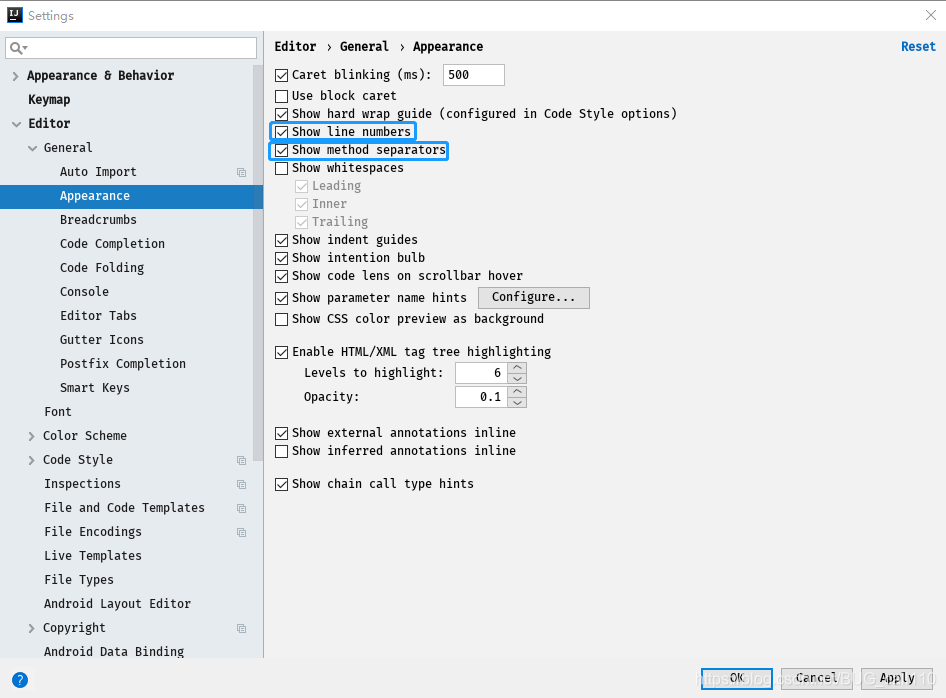Click the per-project settings icon beside Auto Import
Viewport: 946px width, 698px height.
[x=240, y=172]
